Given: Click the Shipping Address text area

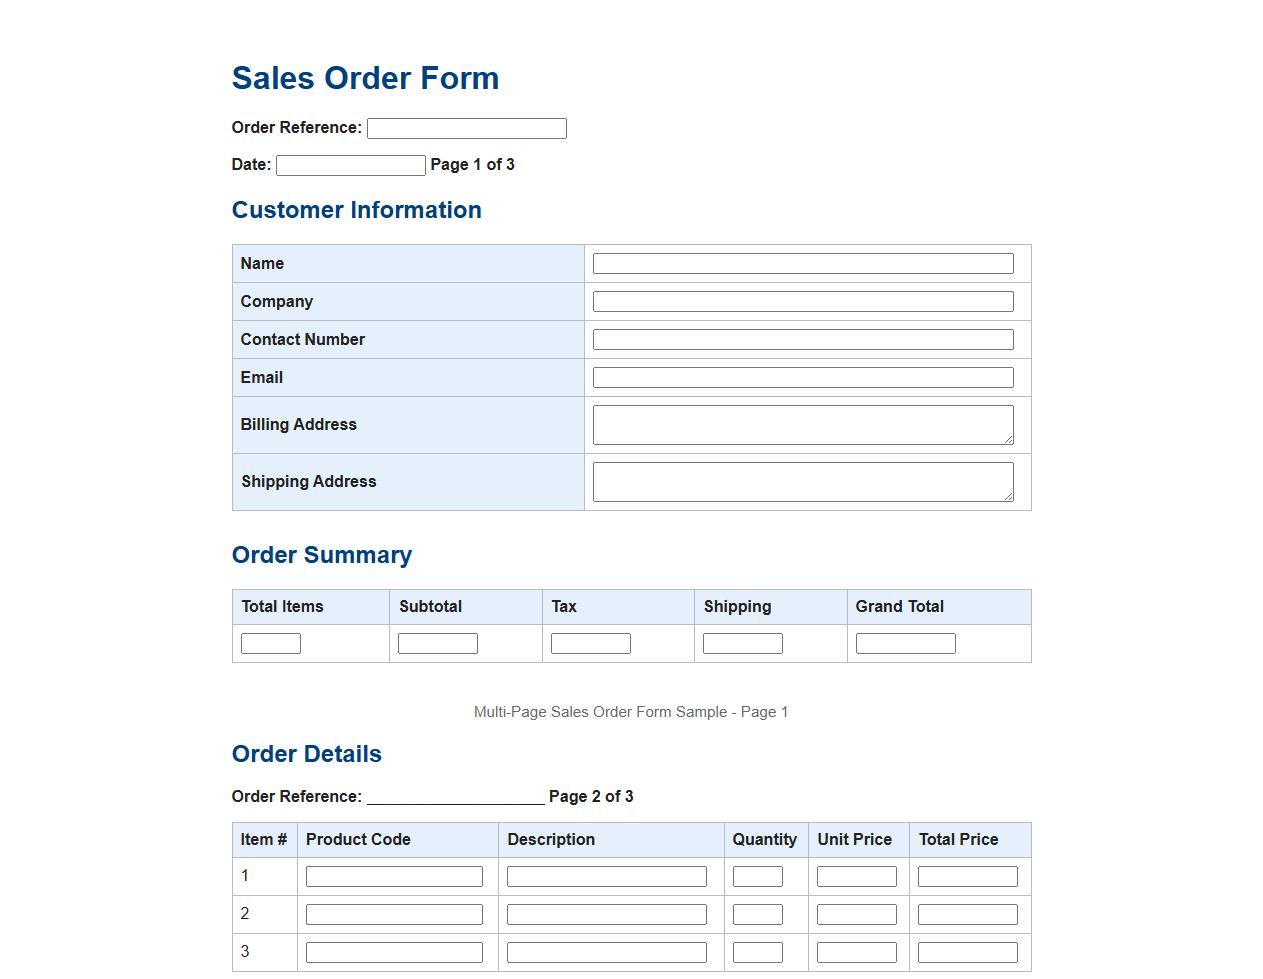Looking at the screenshot, I should pos(802,481).
